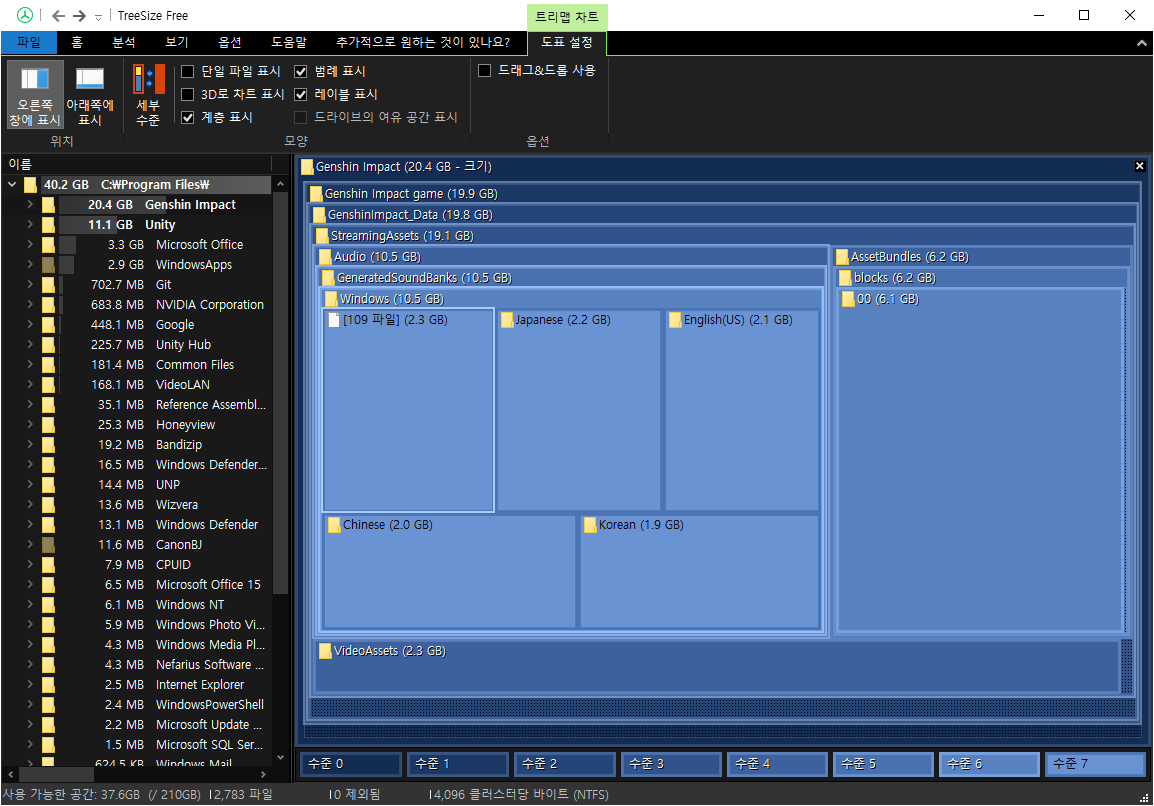Collapse the ribbon with the chevron arrow
Image resolution: width=1154 pixels, height=806 pixels.
(x=1141, y=43)
